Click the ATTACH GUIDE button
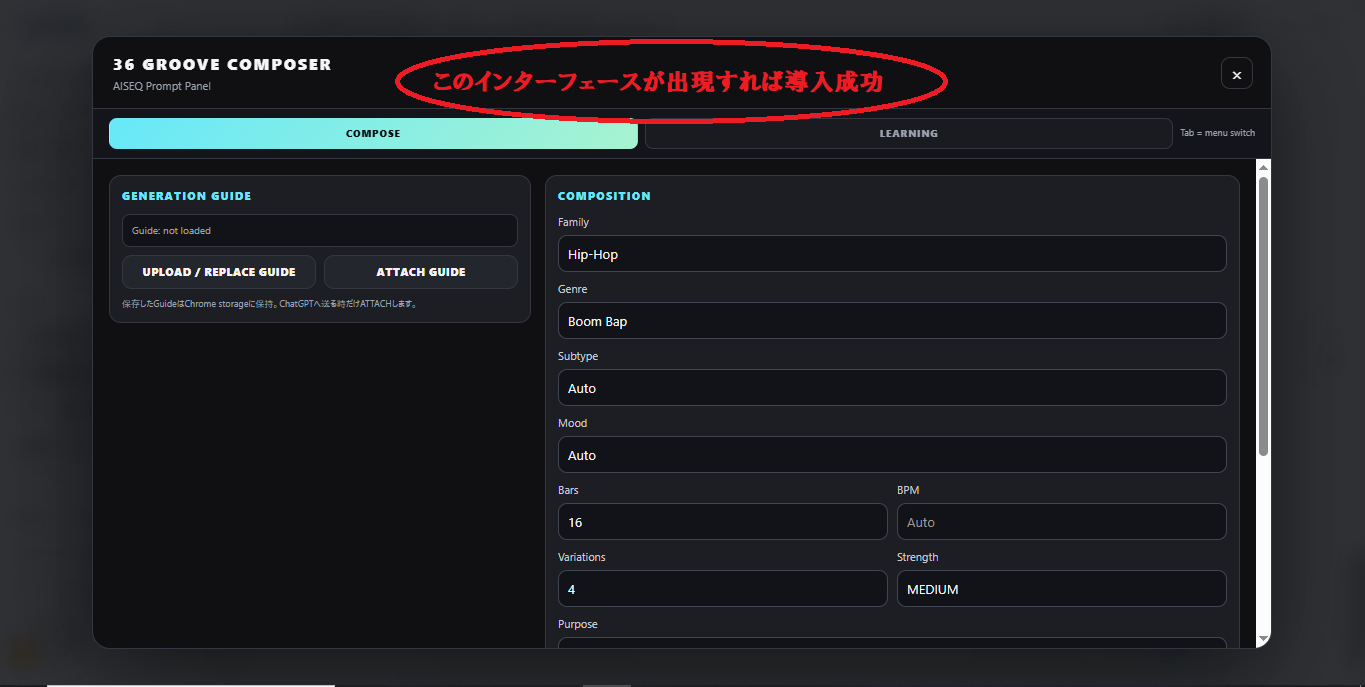1365x687 pixels. [421, 272]
